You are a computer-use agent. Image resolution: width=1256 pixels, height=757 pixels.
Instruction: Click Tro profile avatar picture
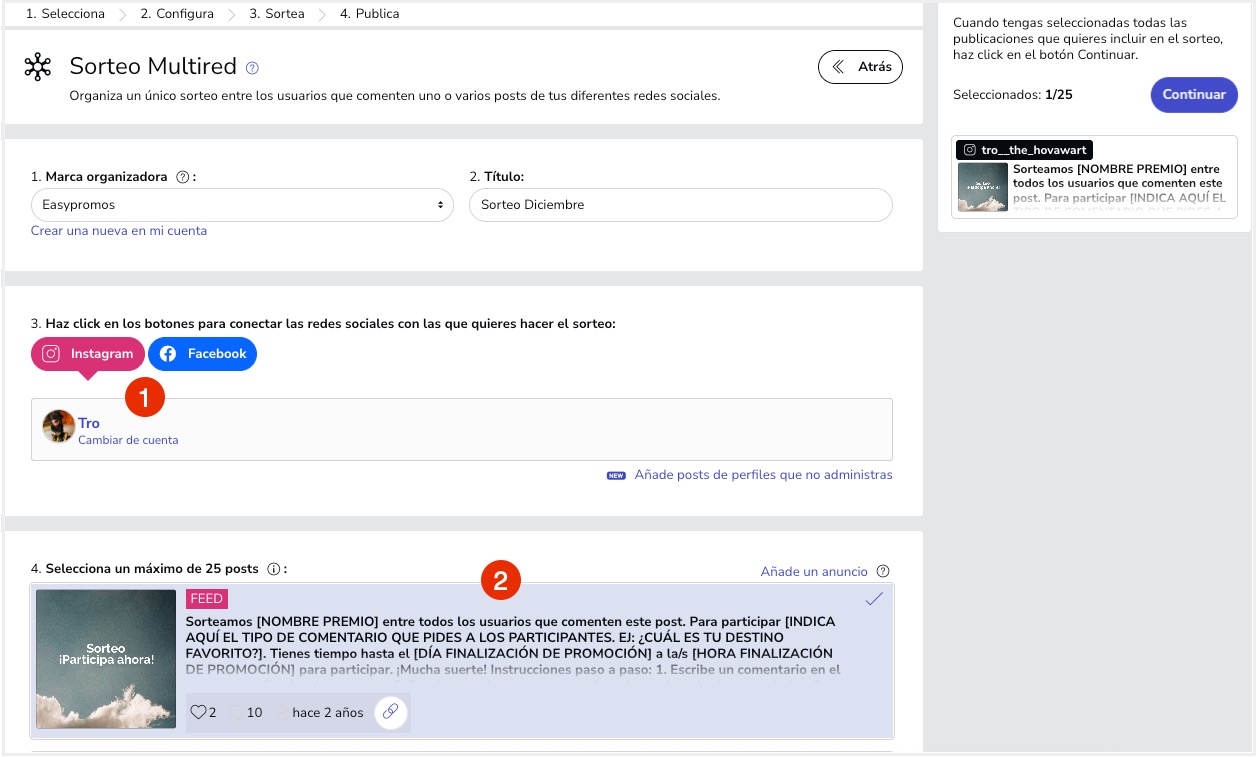(x=58, y=426)
